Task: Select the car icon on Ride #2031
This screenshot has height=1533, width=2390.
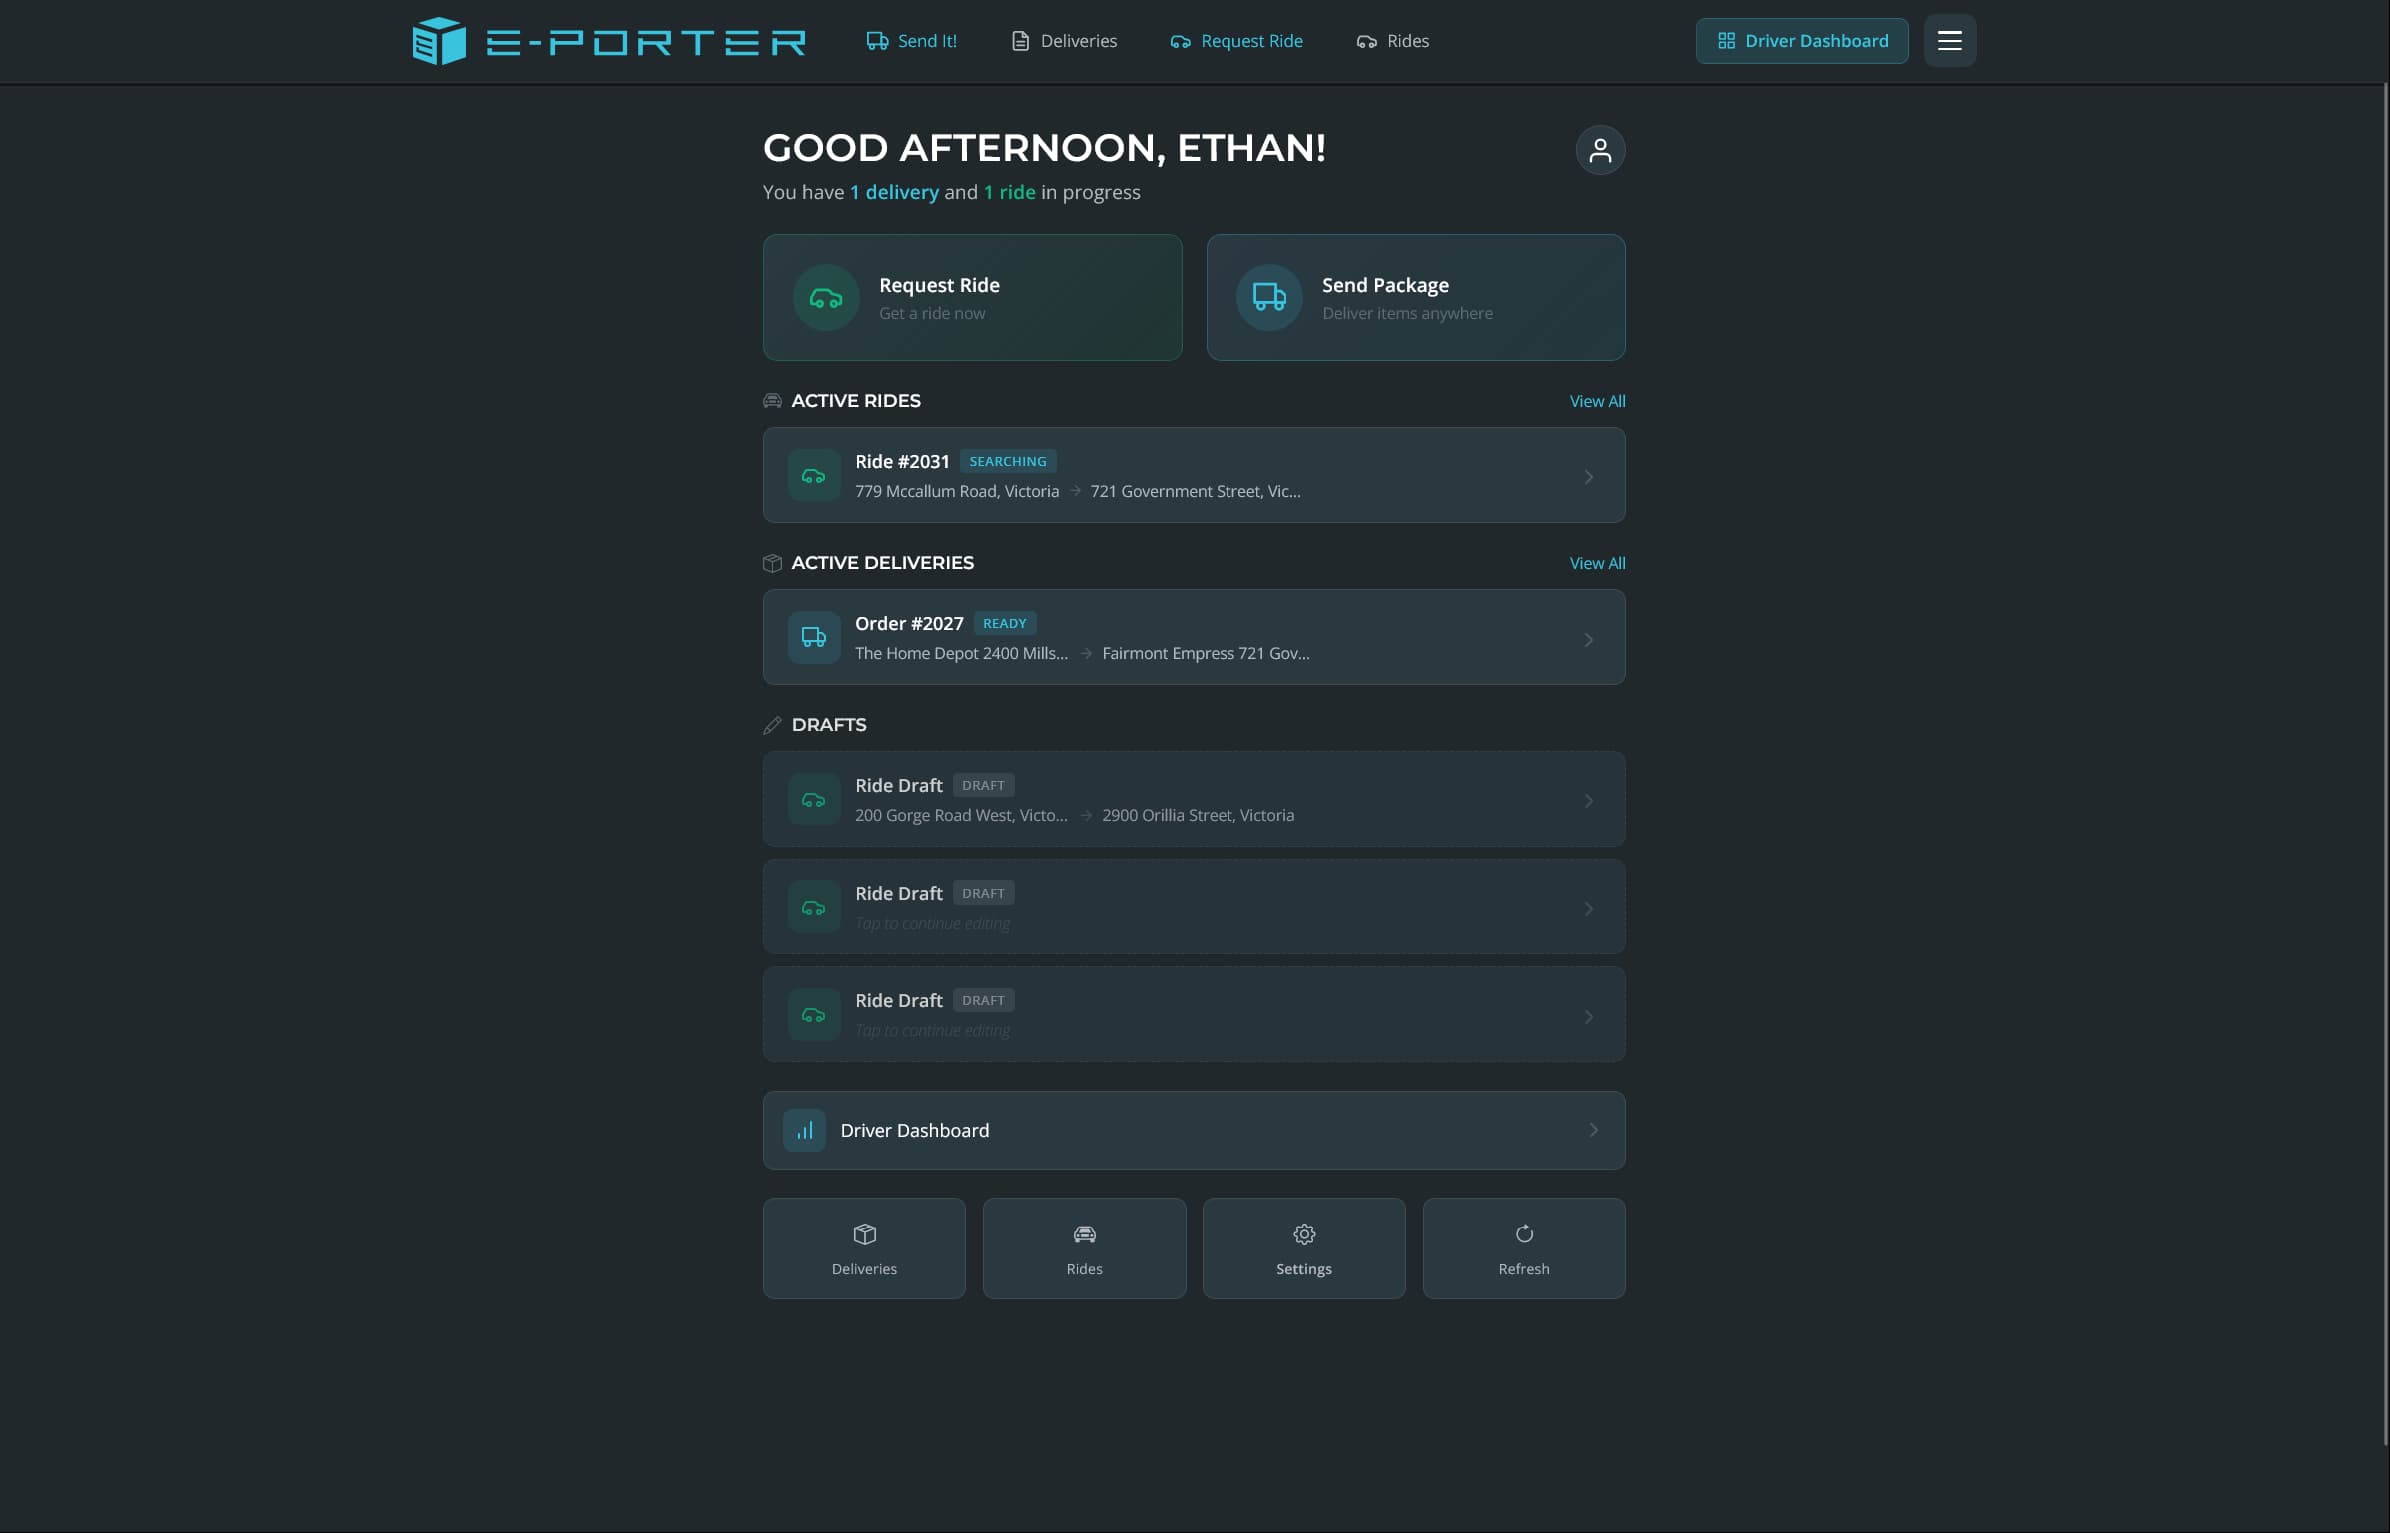Action: pyautogui.click(x=813, y=475)
